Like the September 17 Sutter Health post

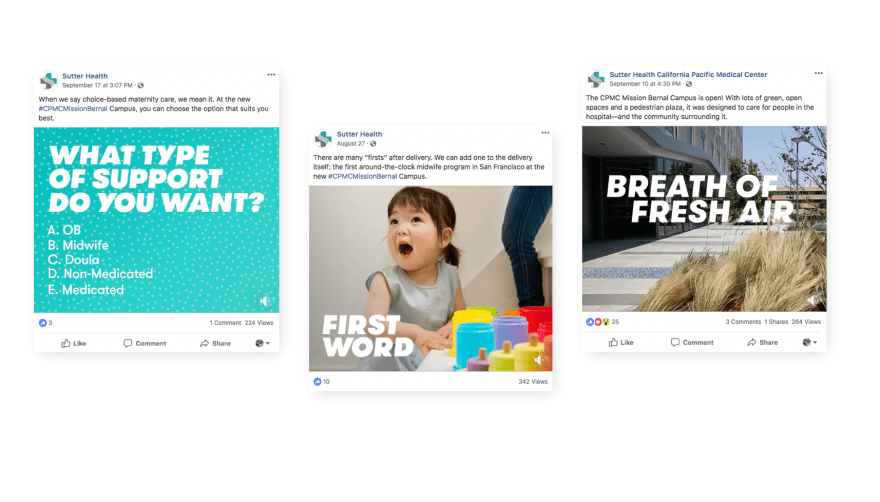click(74, 343)
